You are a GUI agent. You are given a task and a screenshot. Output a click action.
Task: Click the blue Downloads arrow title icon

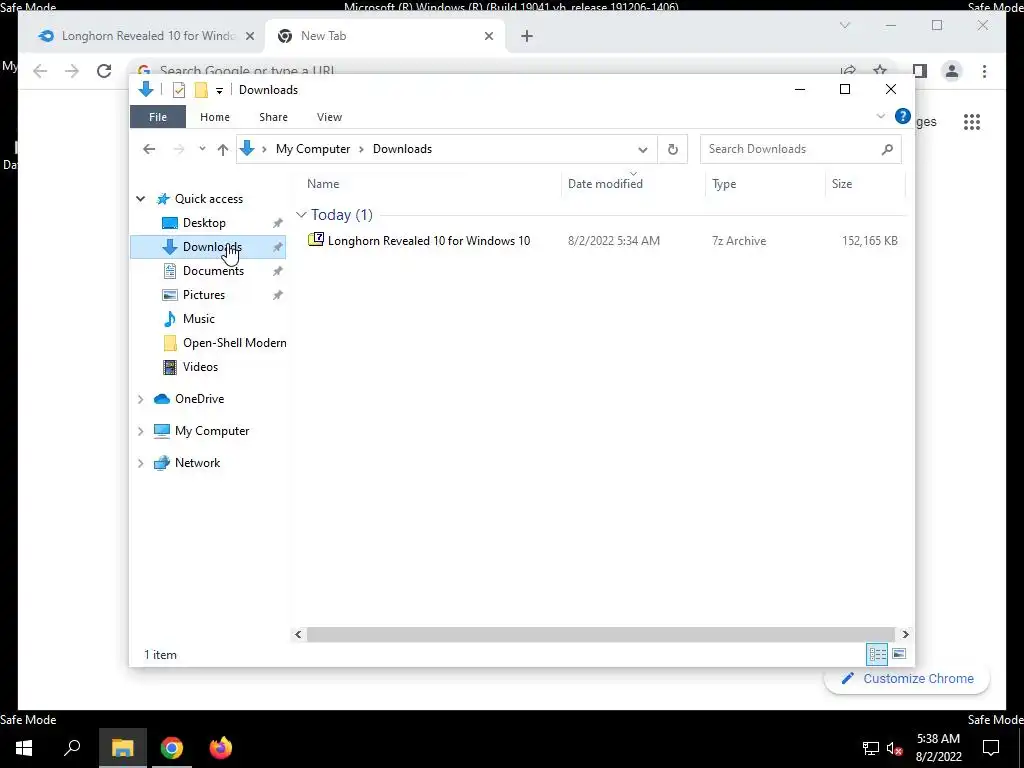146,89
